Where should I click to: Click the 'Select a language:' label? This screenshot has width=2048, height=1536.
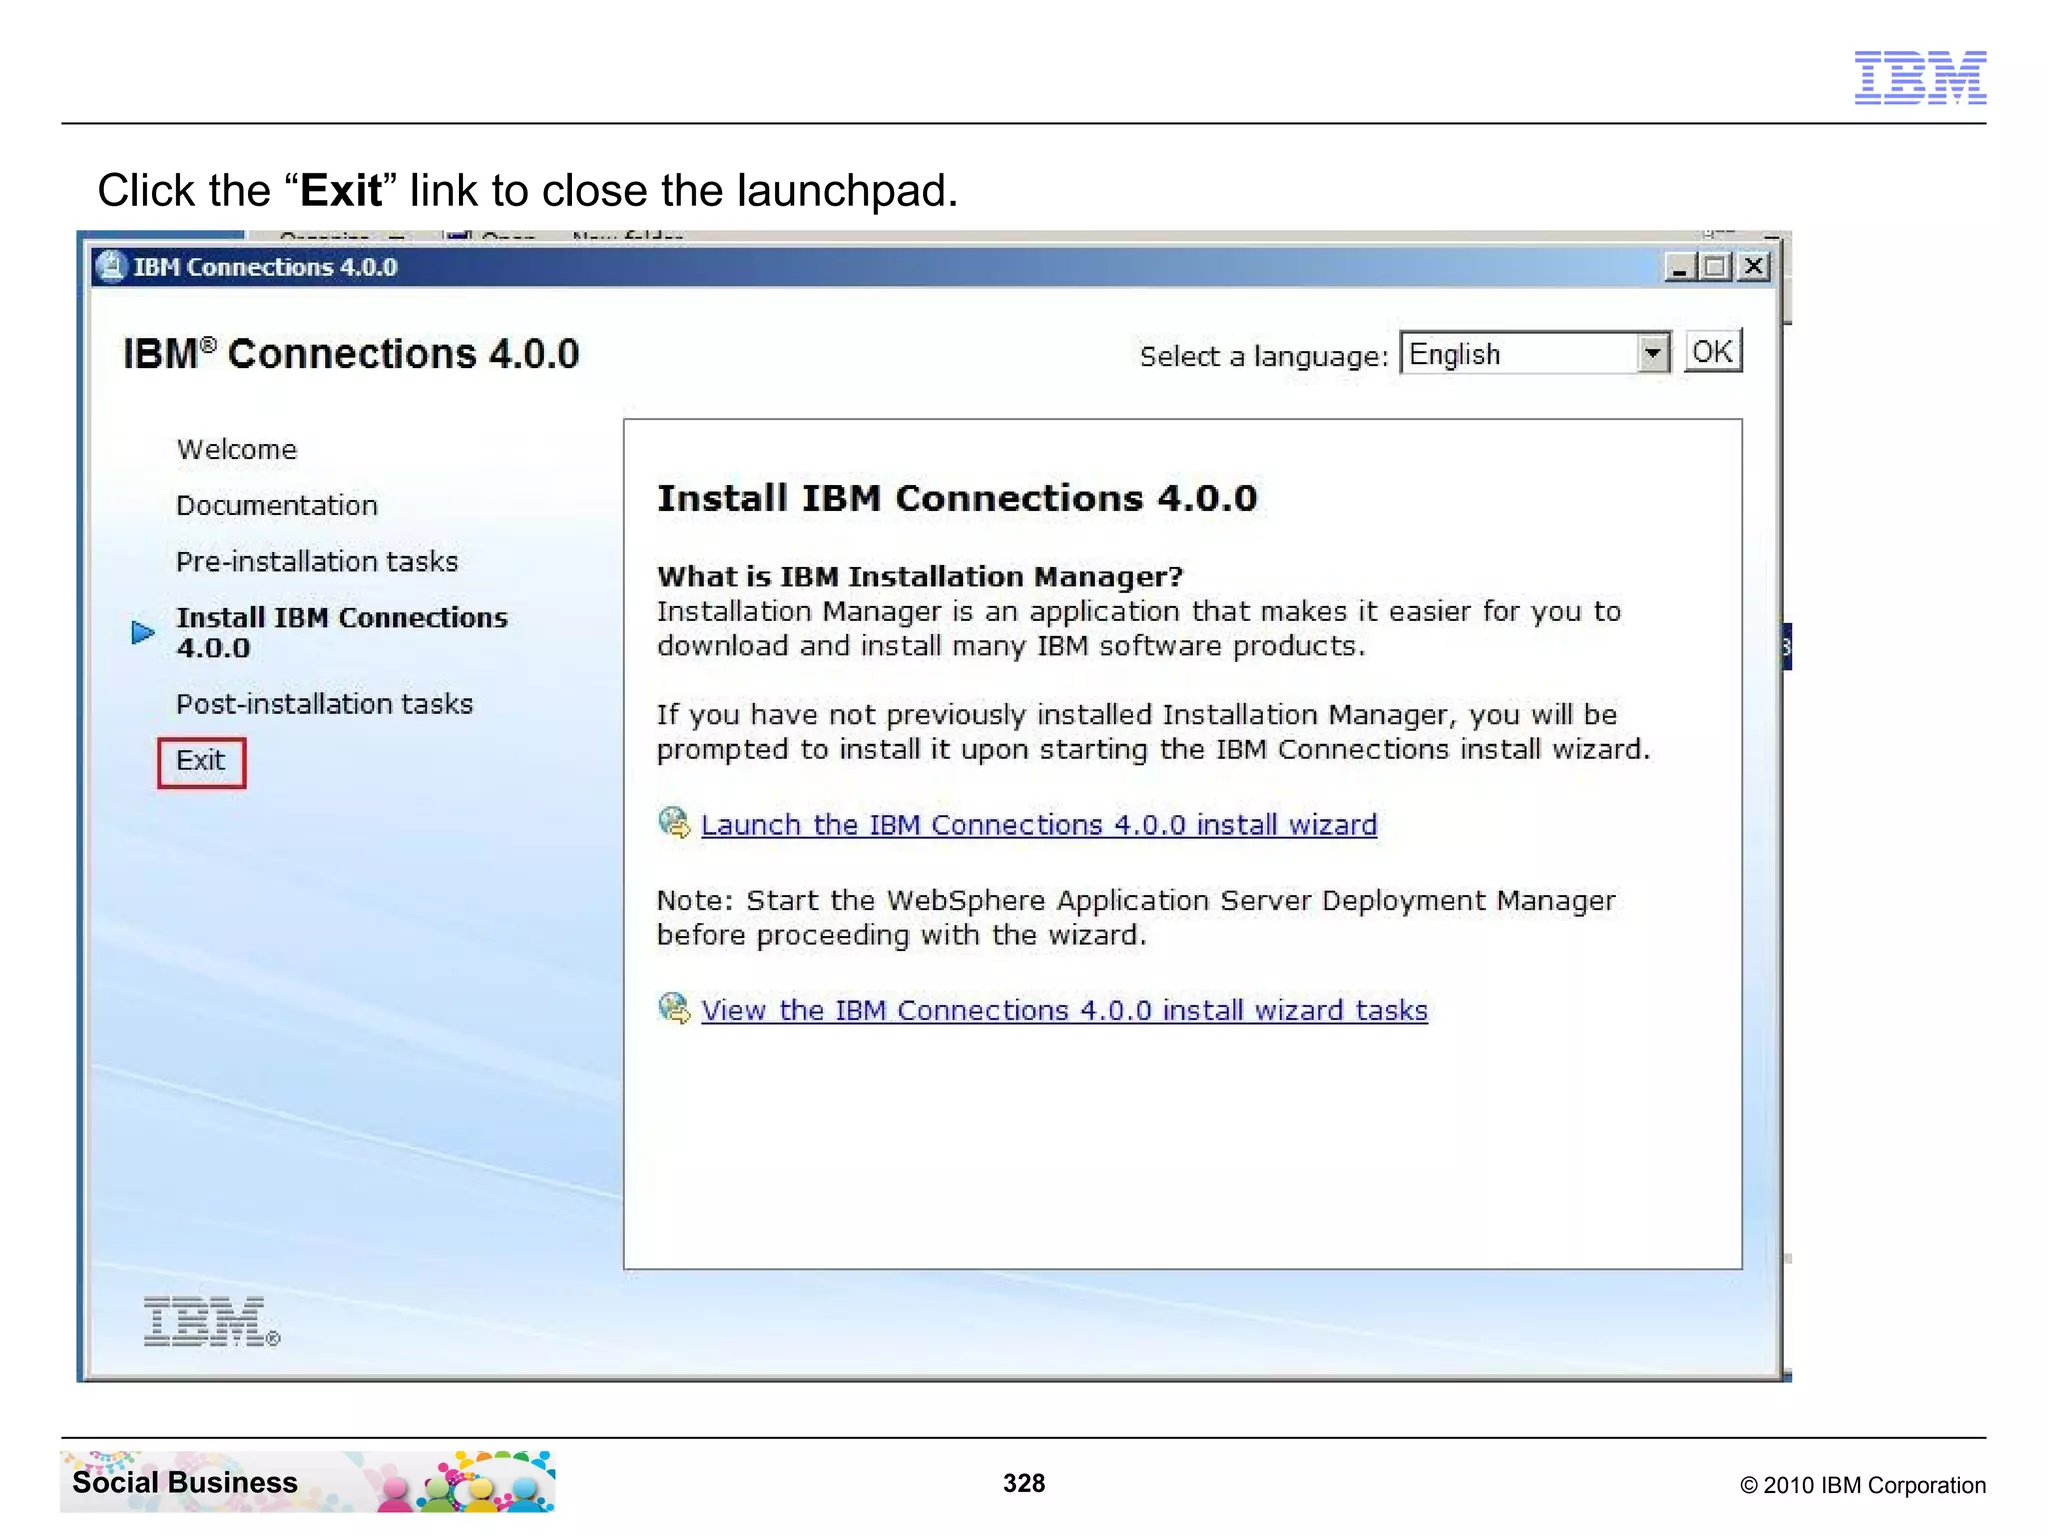1264,356
